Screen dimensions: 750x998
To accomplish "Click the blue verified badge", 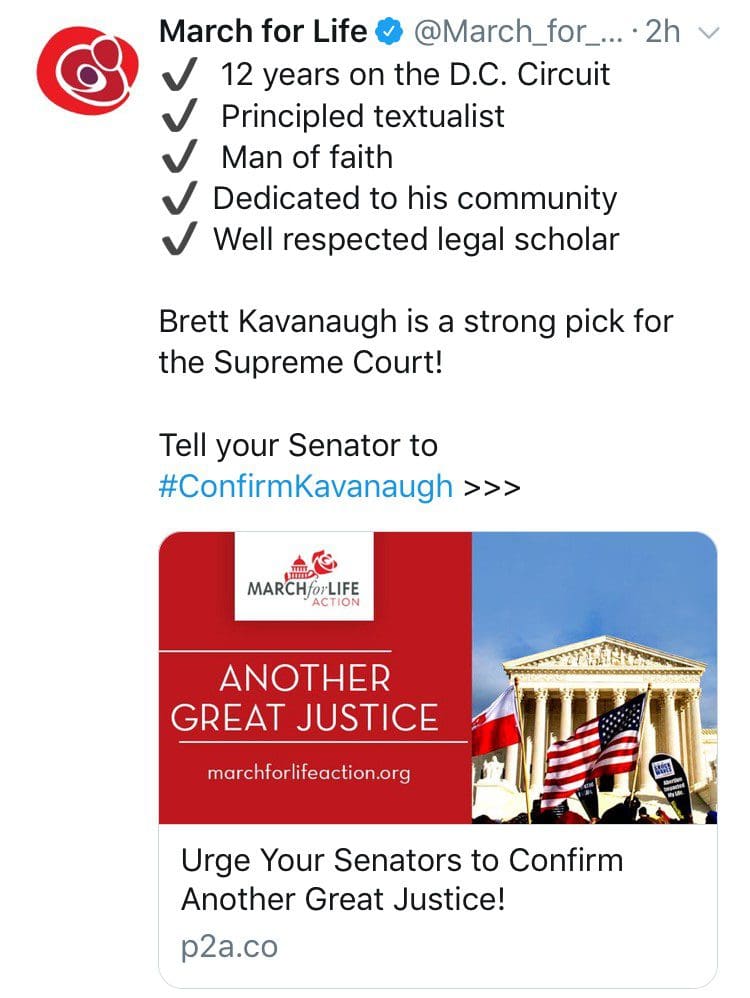I will 389,33.
